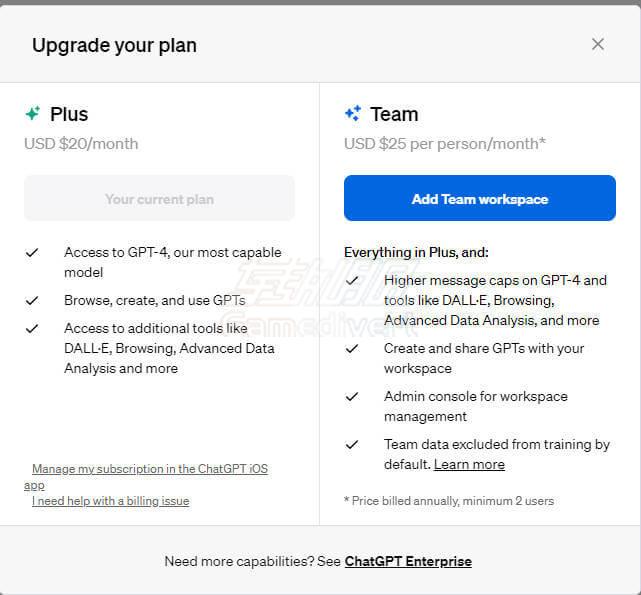Click the Your current plan button
The width and height of the screenshot is (641, 595).
(159, 199)
